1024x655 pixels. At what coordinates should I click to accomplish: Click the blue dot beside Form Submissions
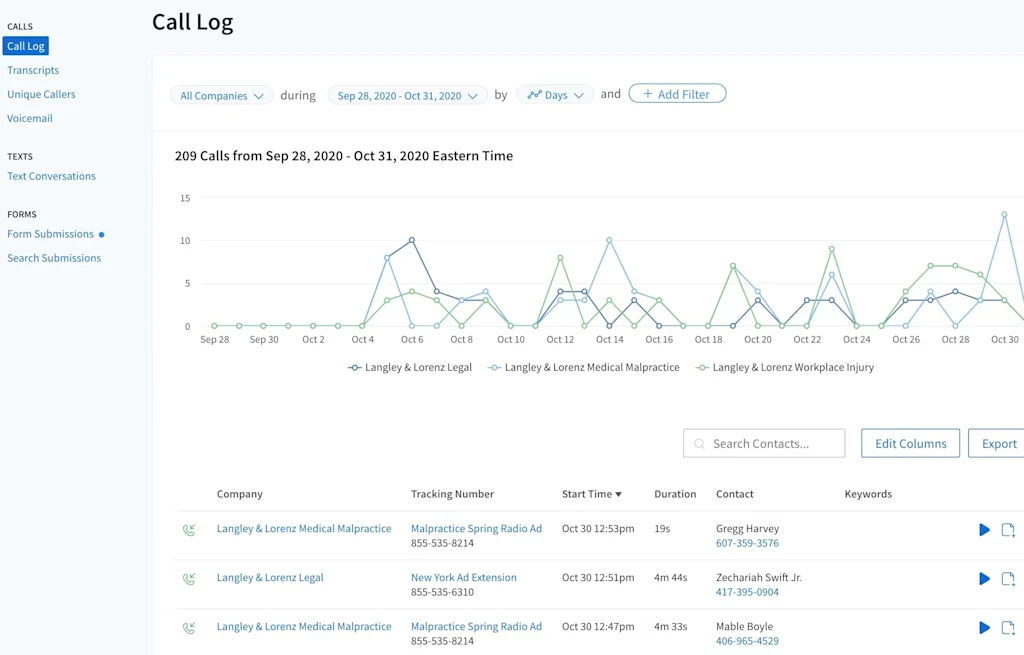click(x=101, y=234)
